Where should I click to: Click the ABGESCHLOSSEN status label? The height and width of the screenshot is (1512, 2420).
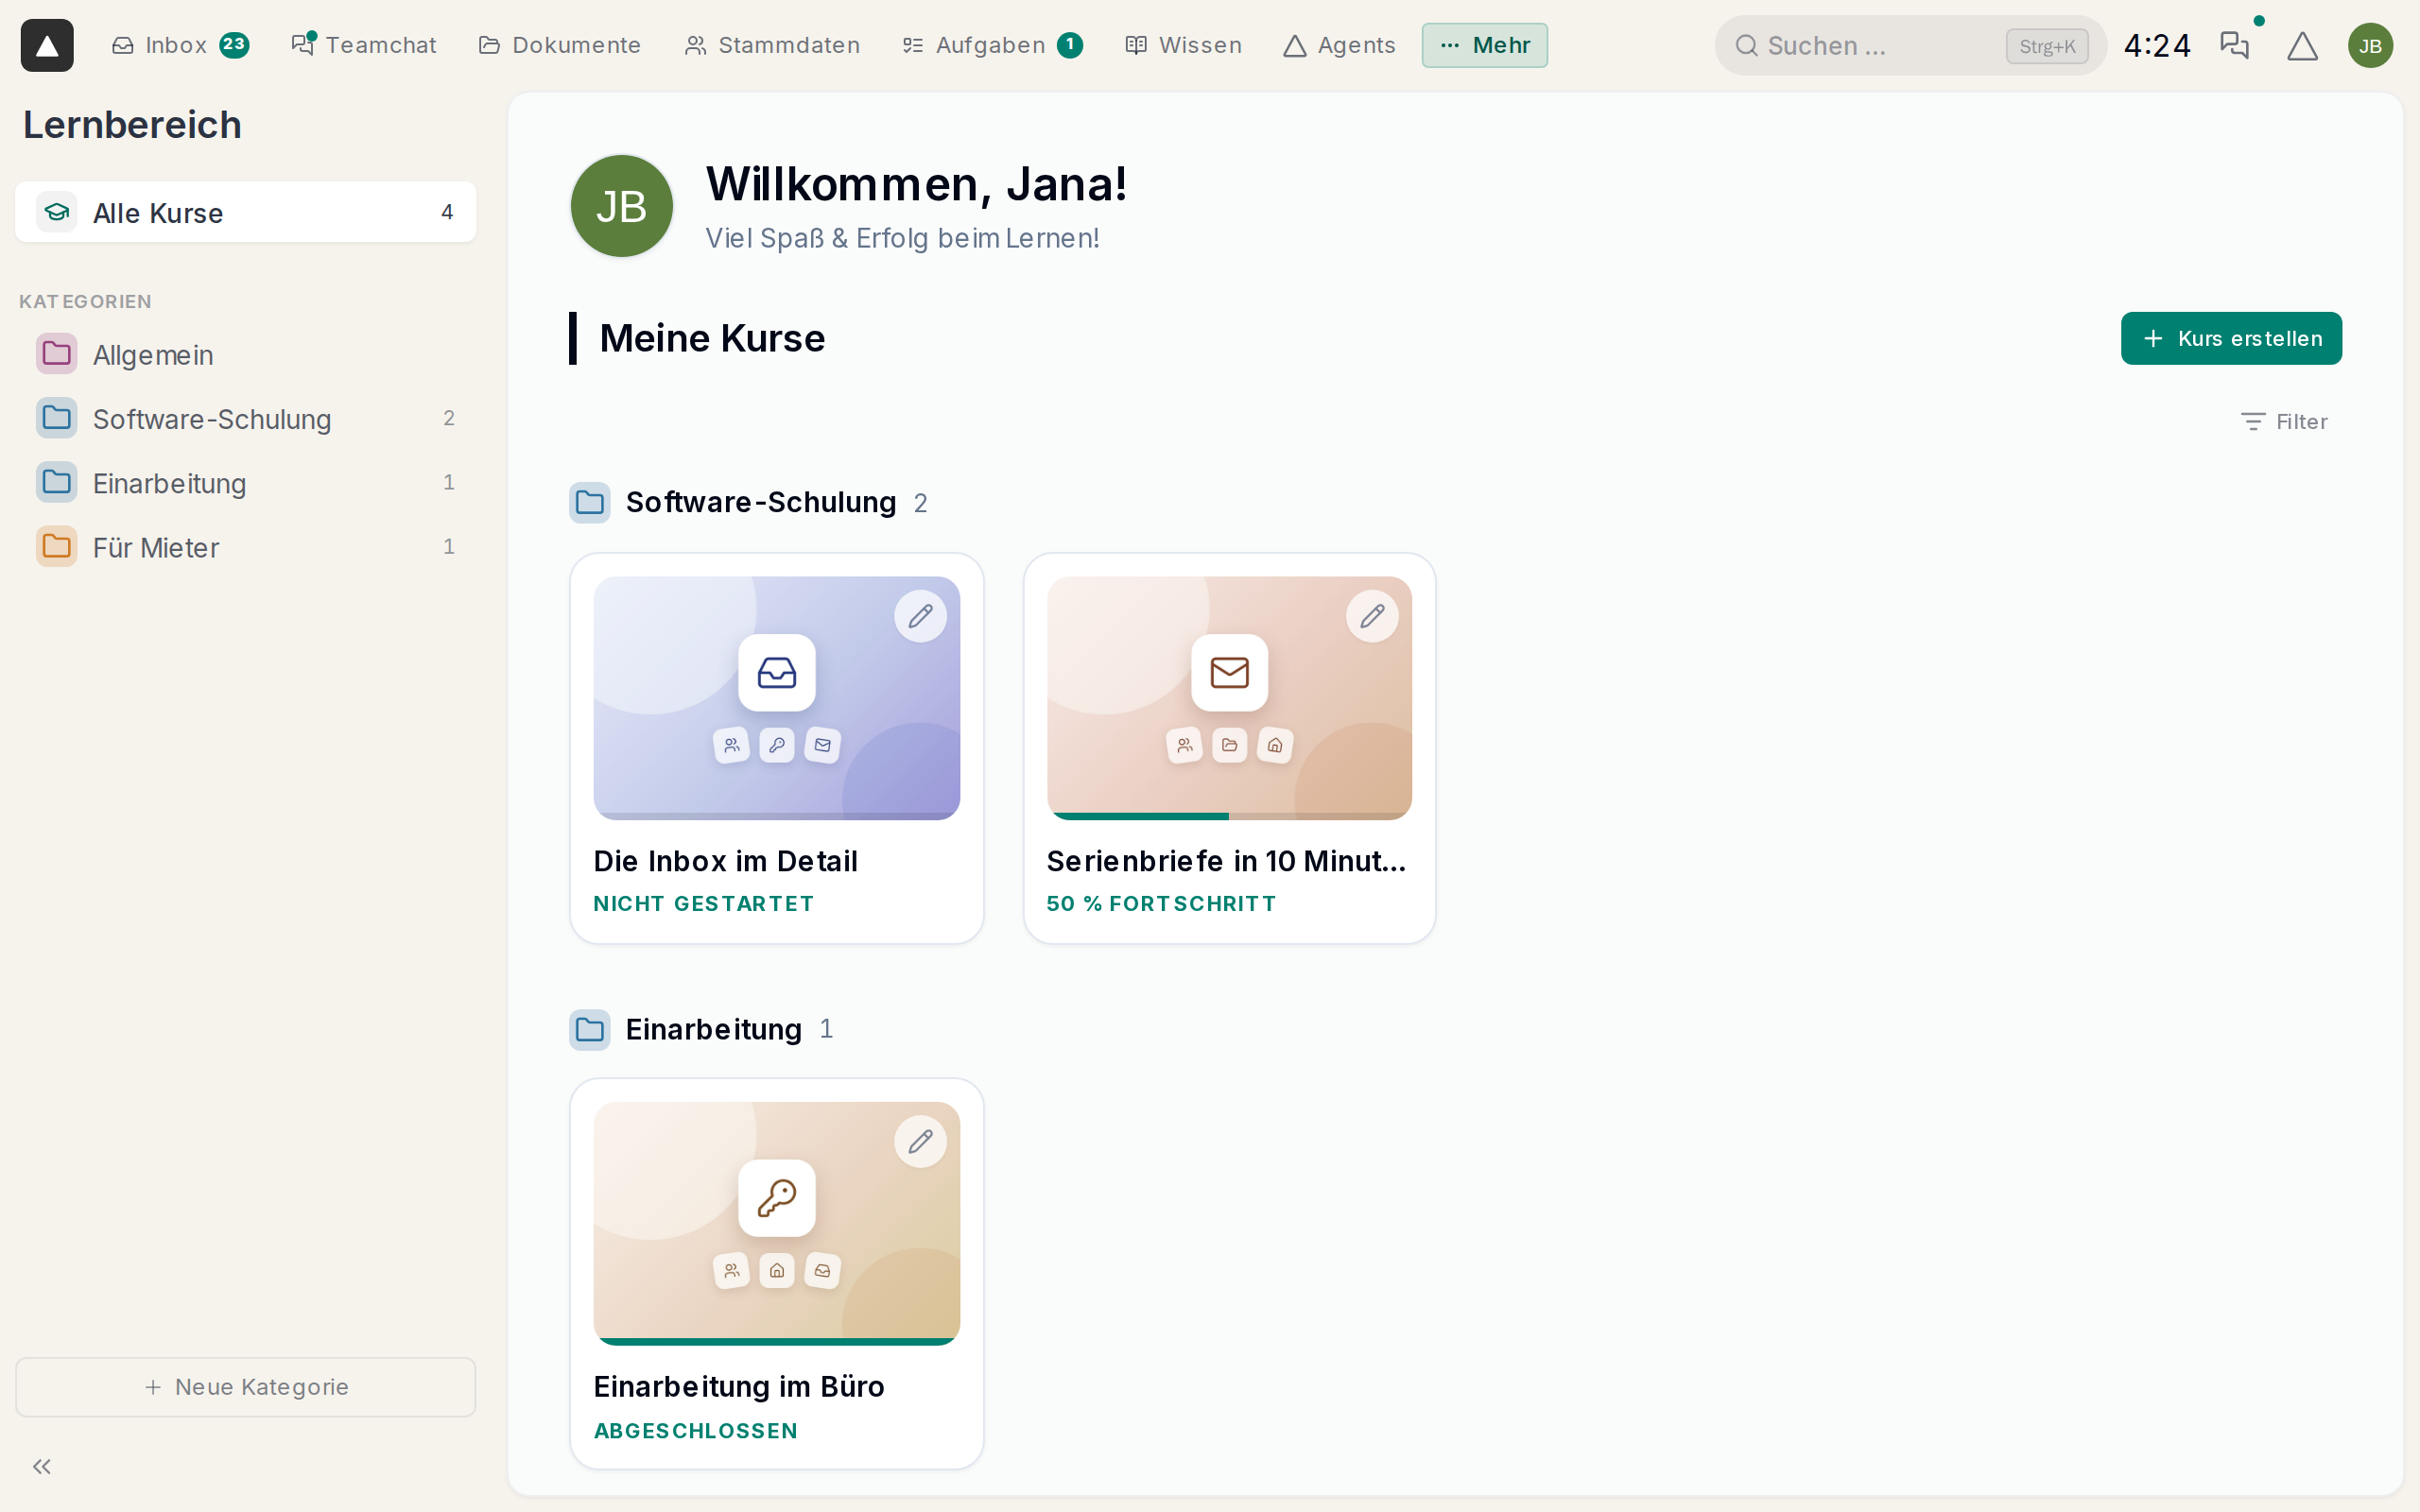click(x=696, y=1431)
